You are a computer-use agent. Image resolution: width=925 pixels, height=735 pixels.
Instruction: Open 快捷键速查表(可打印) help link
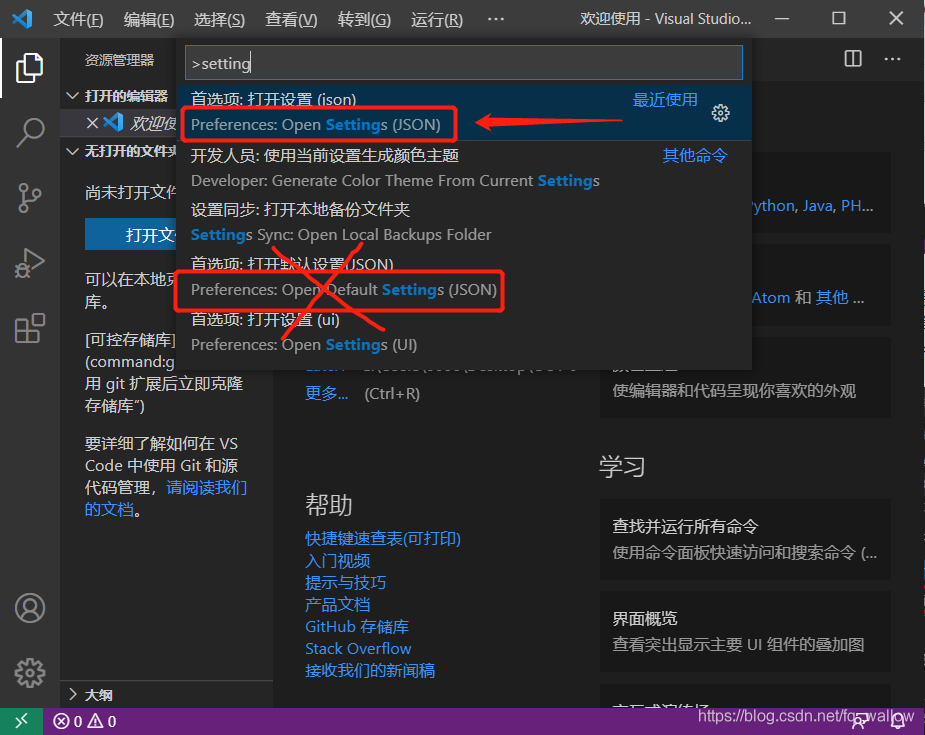[383, 538]
